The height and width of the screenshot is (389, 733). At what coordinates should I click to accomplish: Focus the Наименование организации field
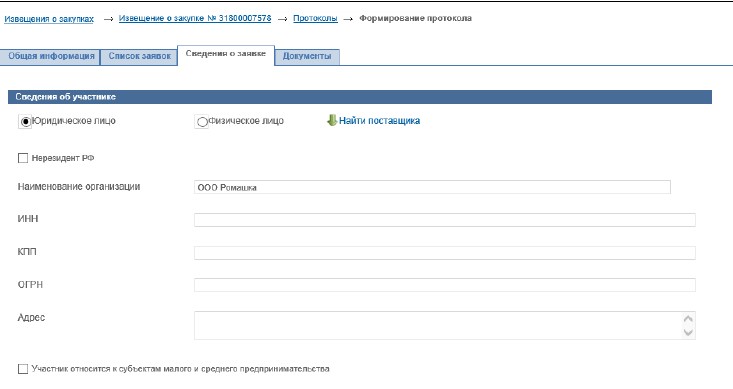tap(432, 187)
